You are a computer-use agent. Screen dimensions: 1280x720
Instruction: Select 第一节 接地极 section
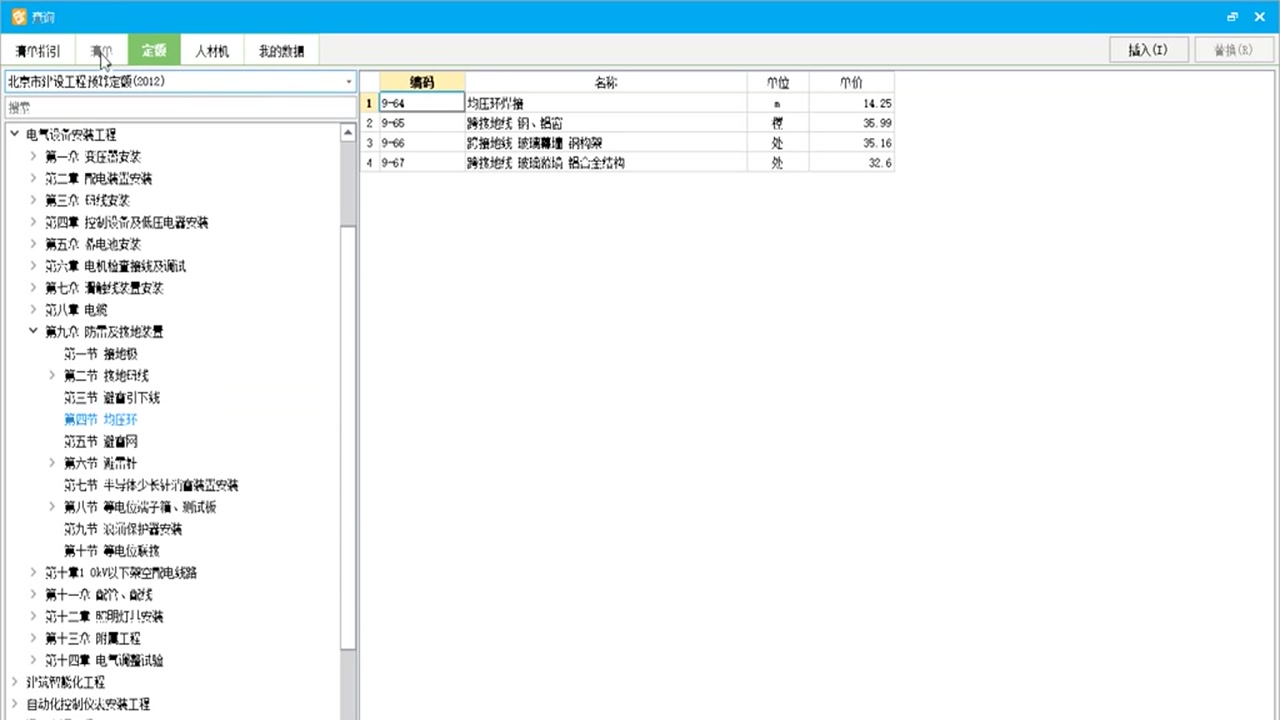100,354
